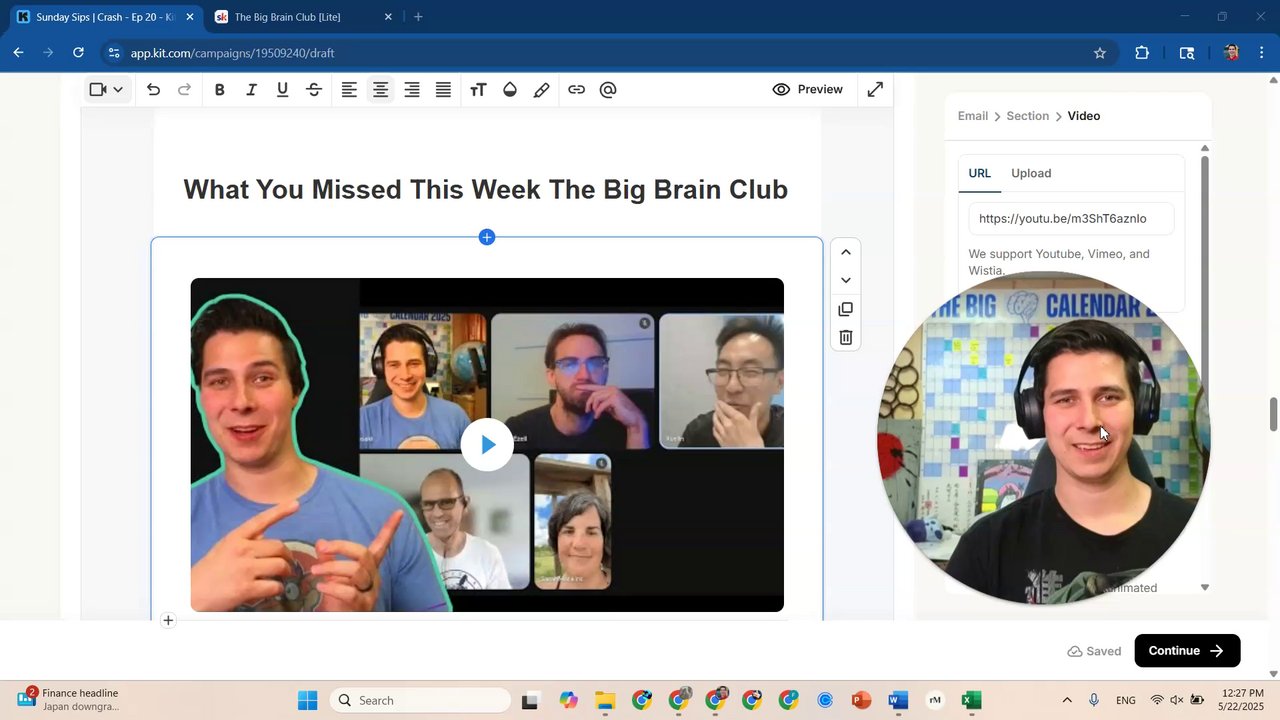1280x720 pixels.
Task: Click the address bar URL
Action: [x=232, y=53]
